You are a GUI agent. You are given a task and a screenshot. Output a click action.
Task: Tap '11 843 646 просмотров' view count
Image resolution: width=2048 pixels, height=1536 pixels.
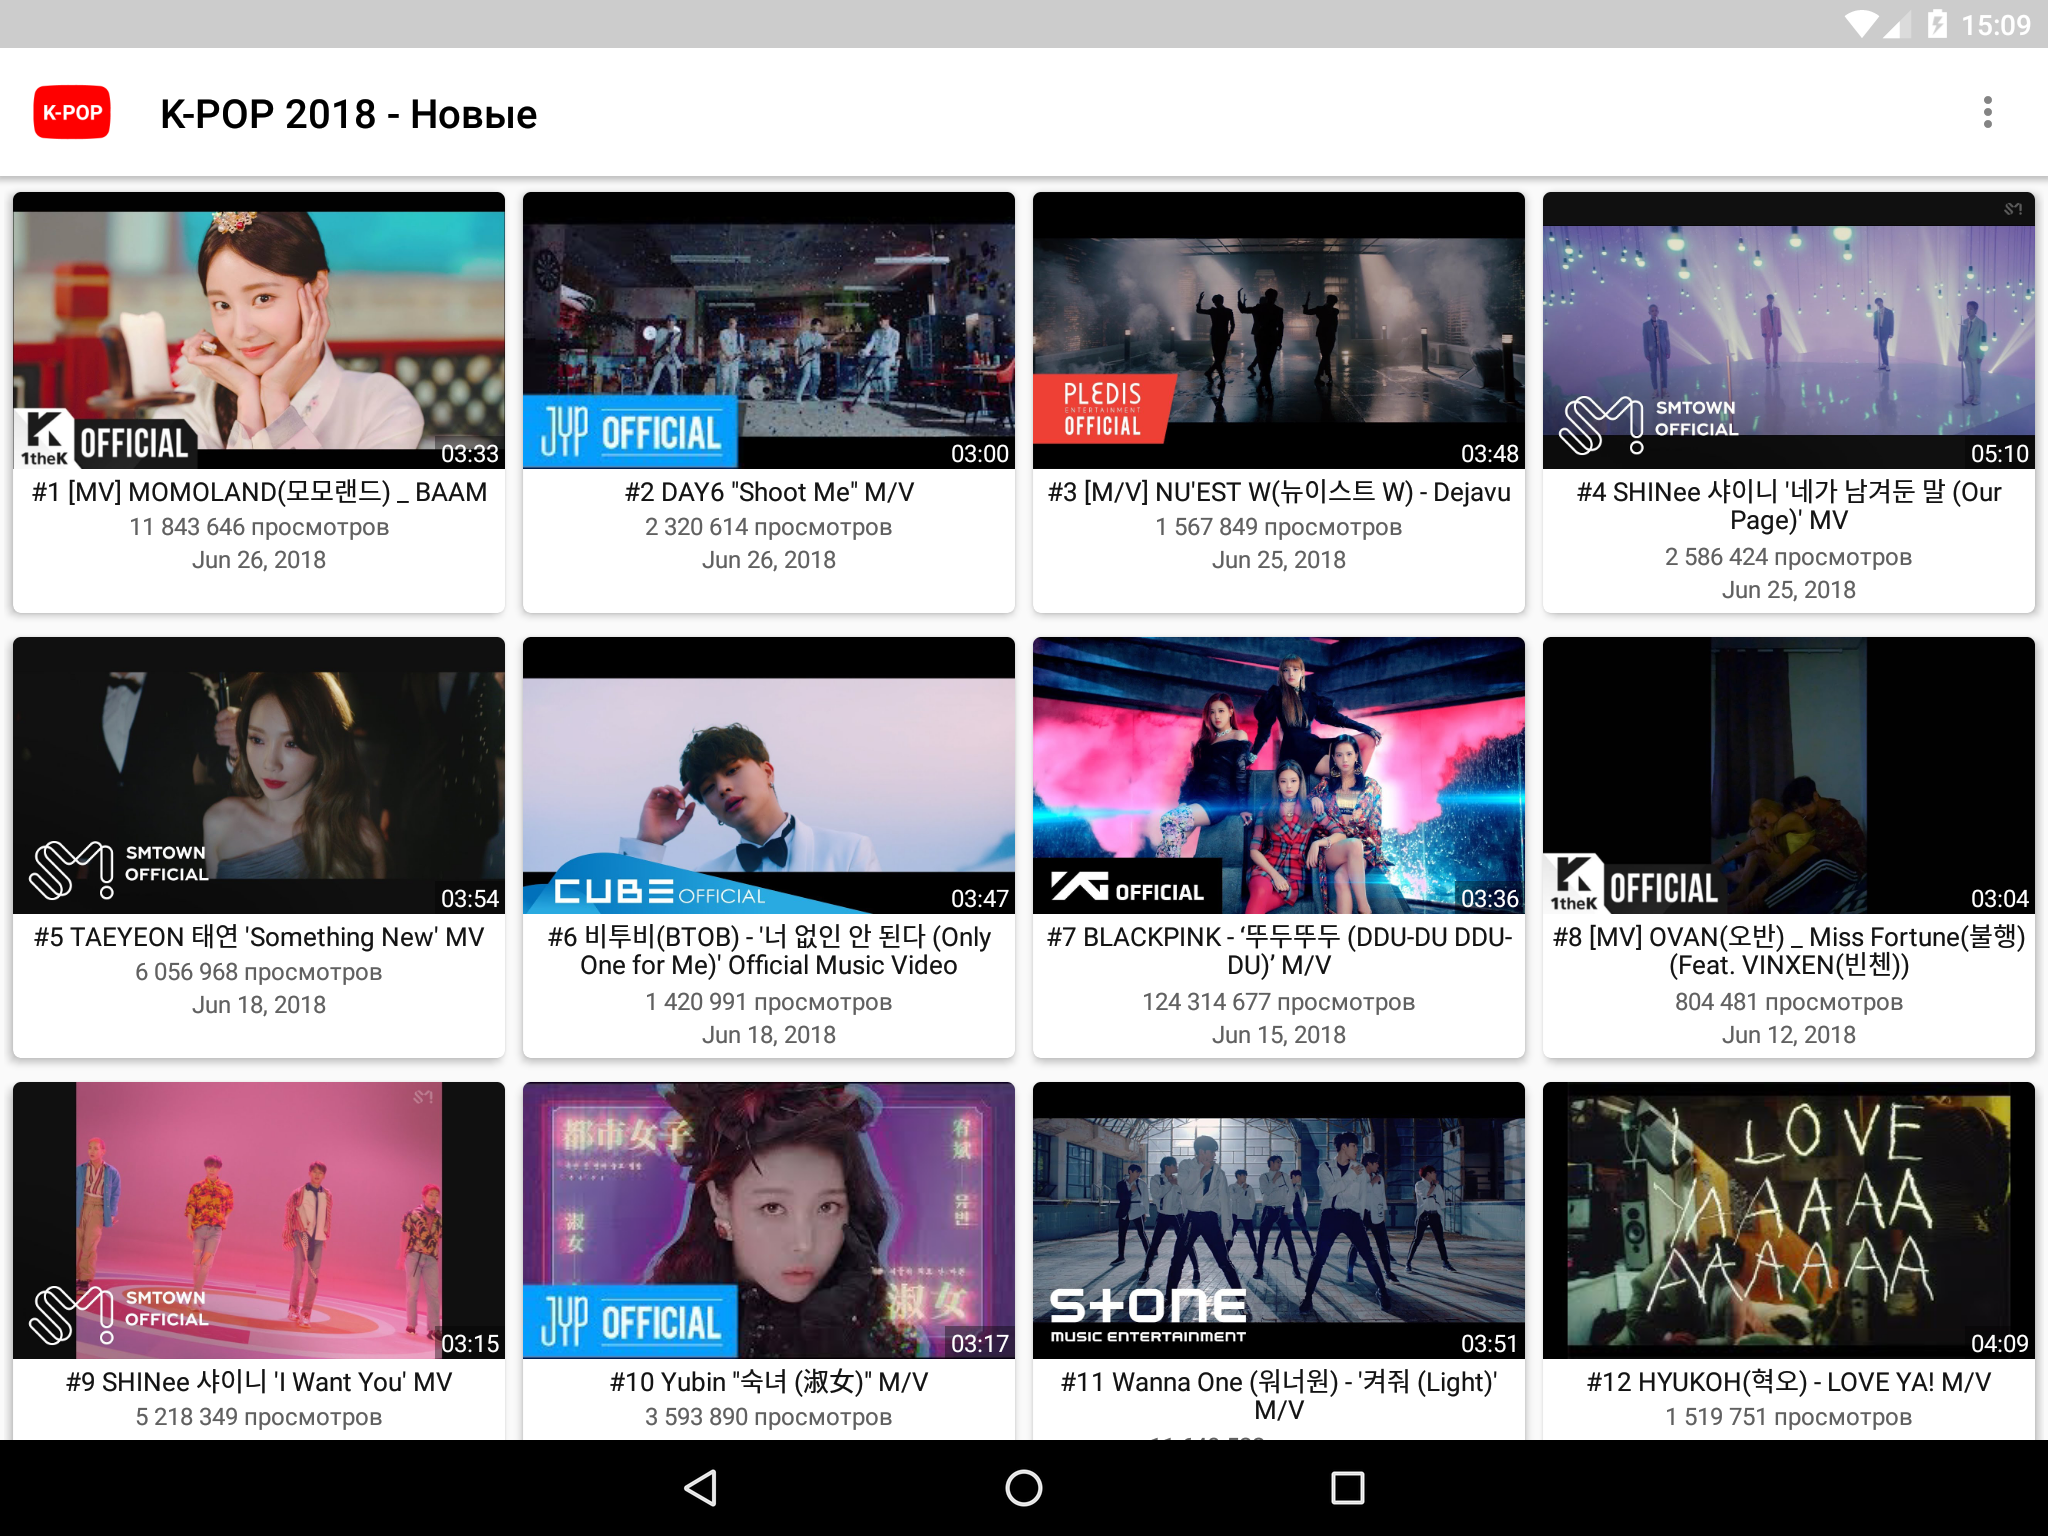[x=259, y=527]
